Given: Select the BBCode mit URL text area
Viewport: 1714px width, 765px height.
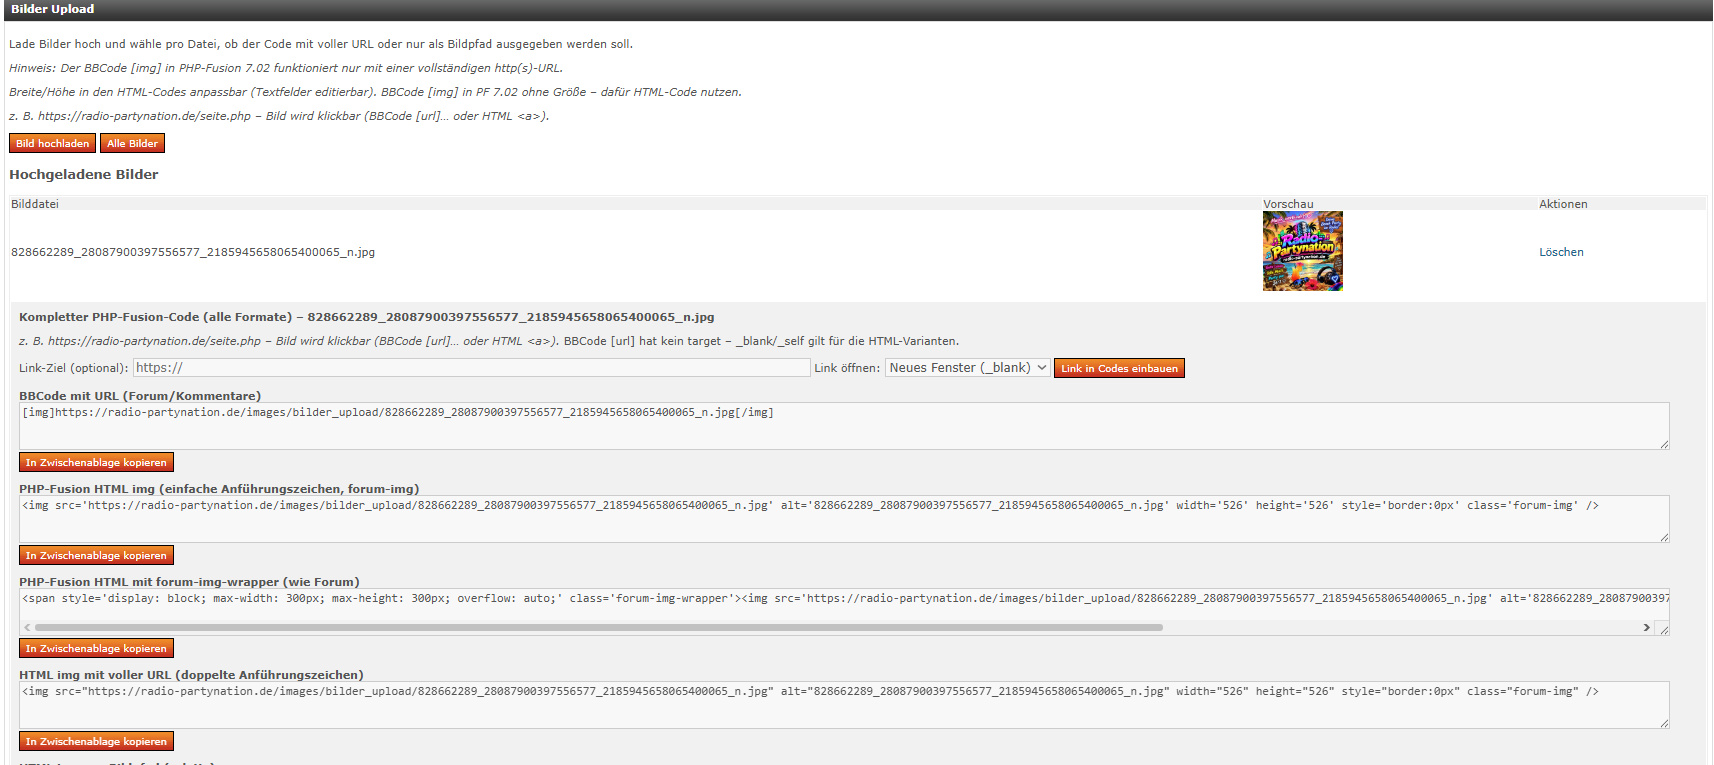Looking at the screenshot, I should tap(844, 426).
